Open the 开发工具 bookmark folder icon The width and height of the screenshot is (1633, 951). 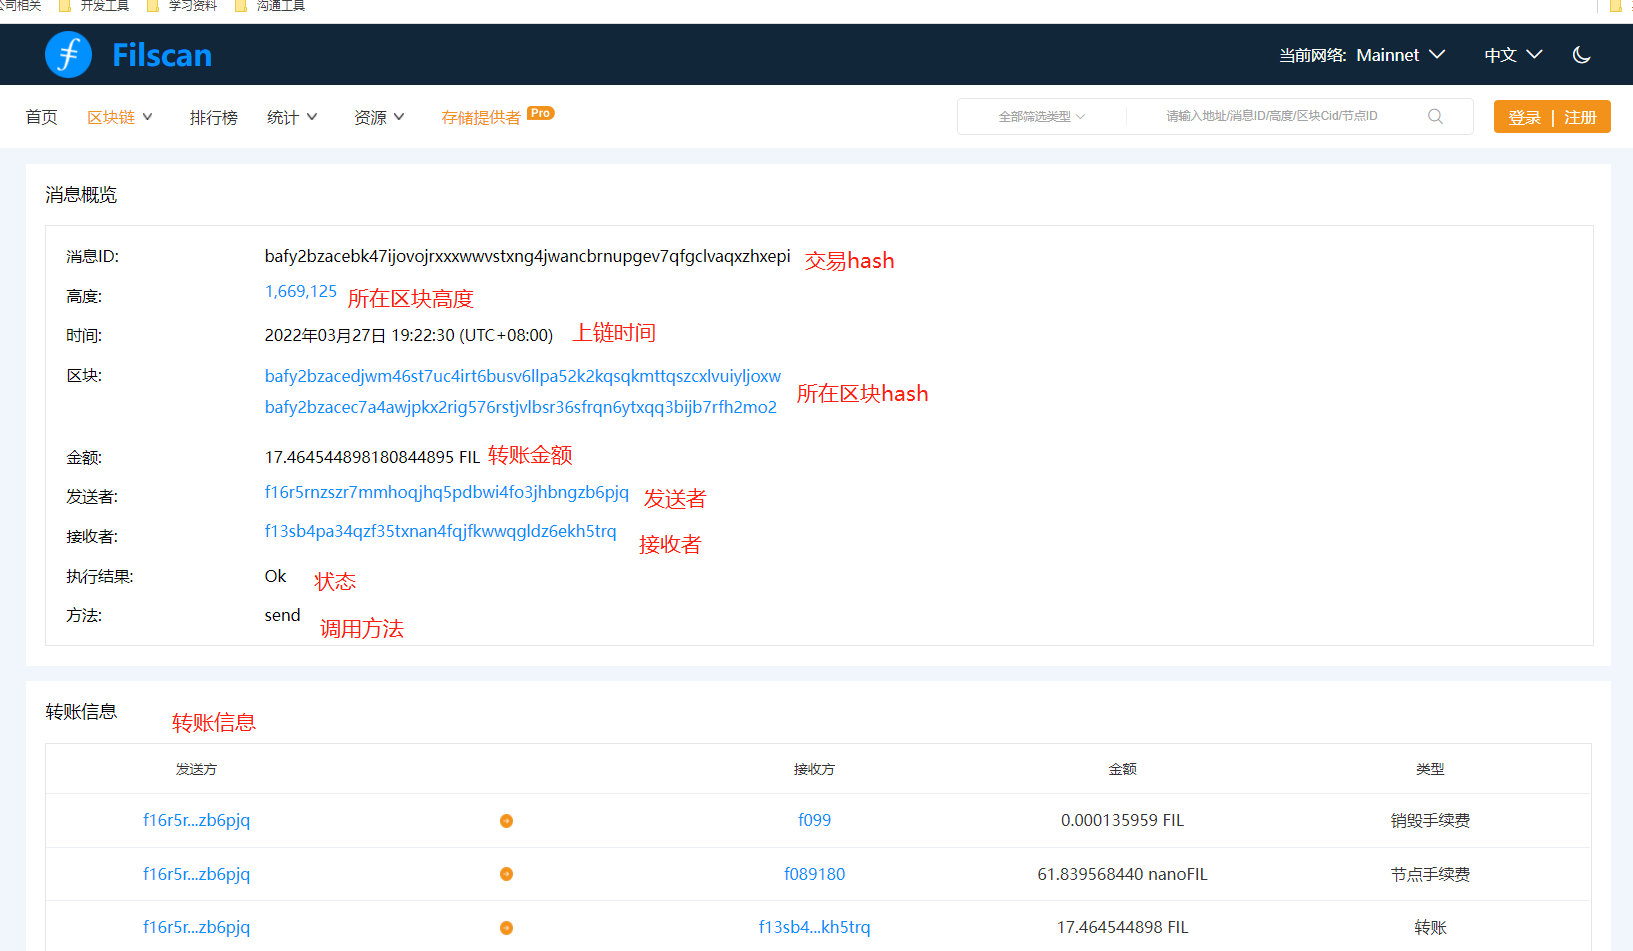pyautogui.click(x=63, y=6)
